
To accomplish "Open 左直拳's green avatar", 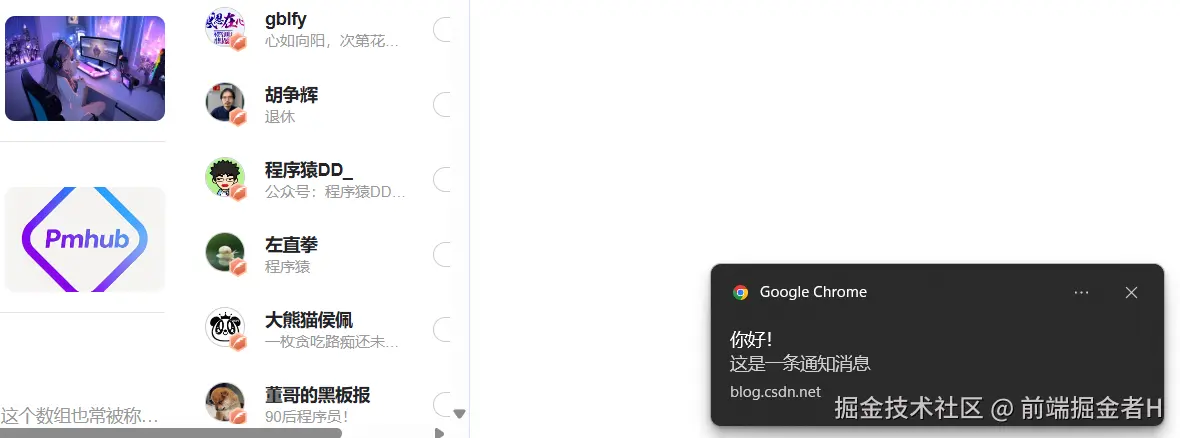I will [225, 252].
